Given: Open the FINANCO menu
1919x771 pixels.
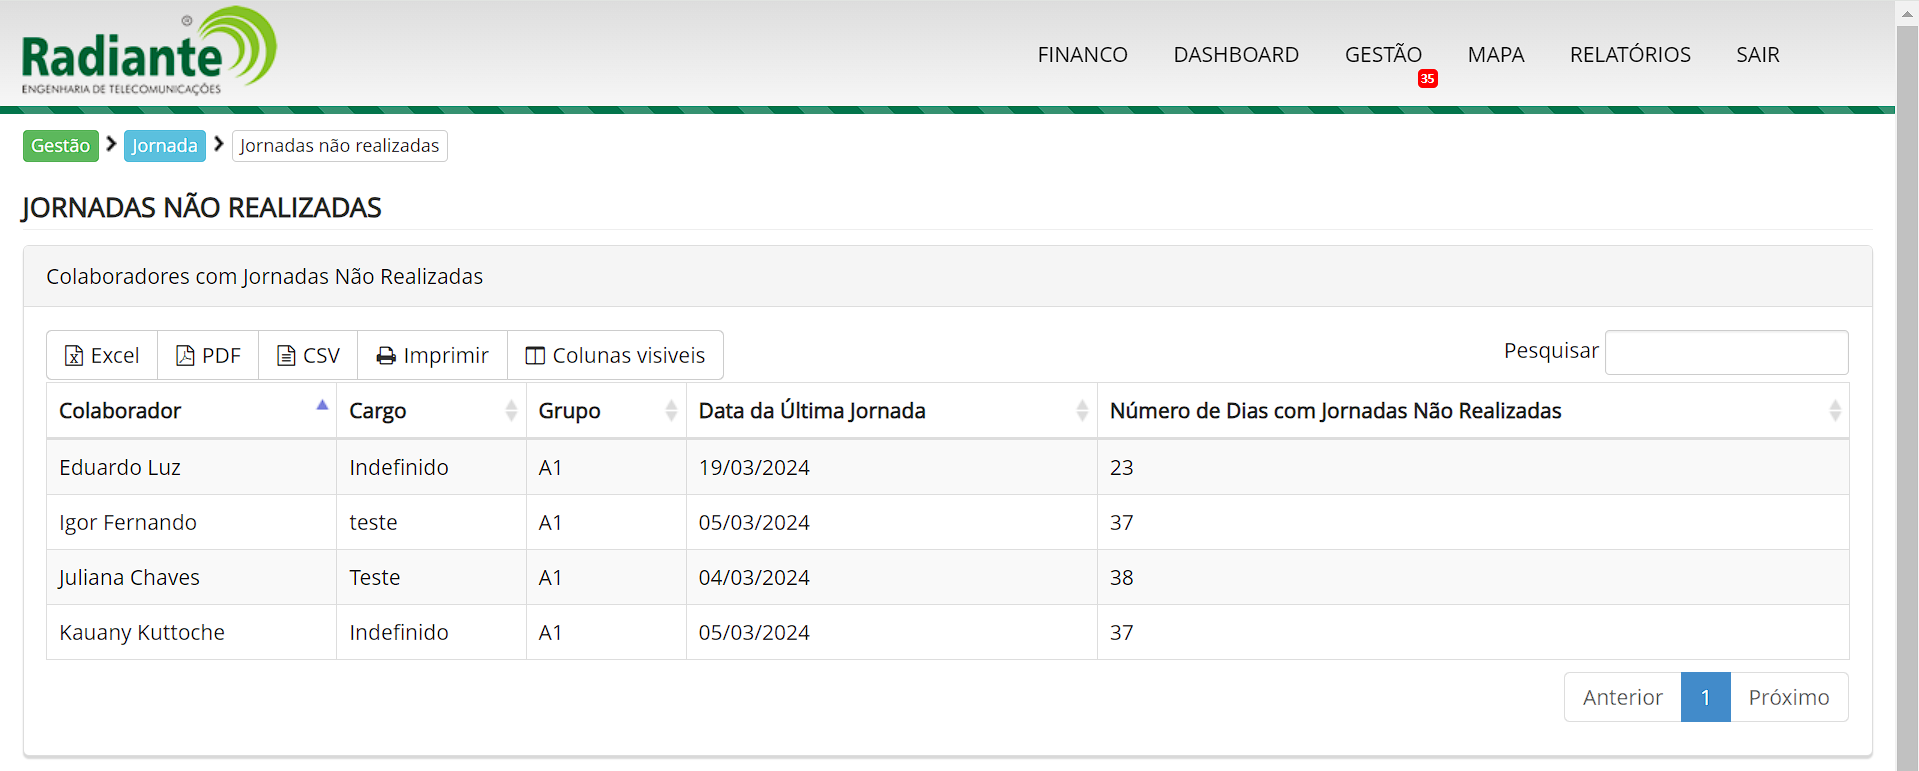Looking at the screenshot, I should [1082, 55].
